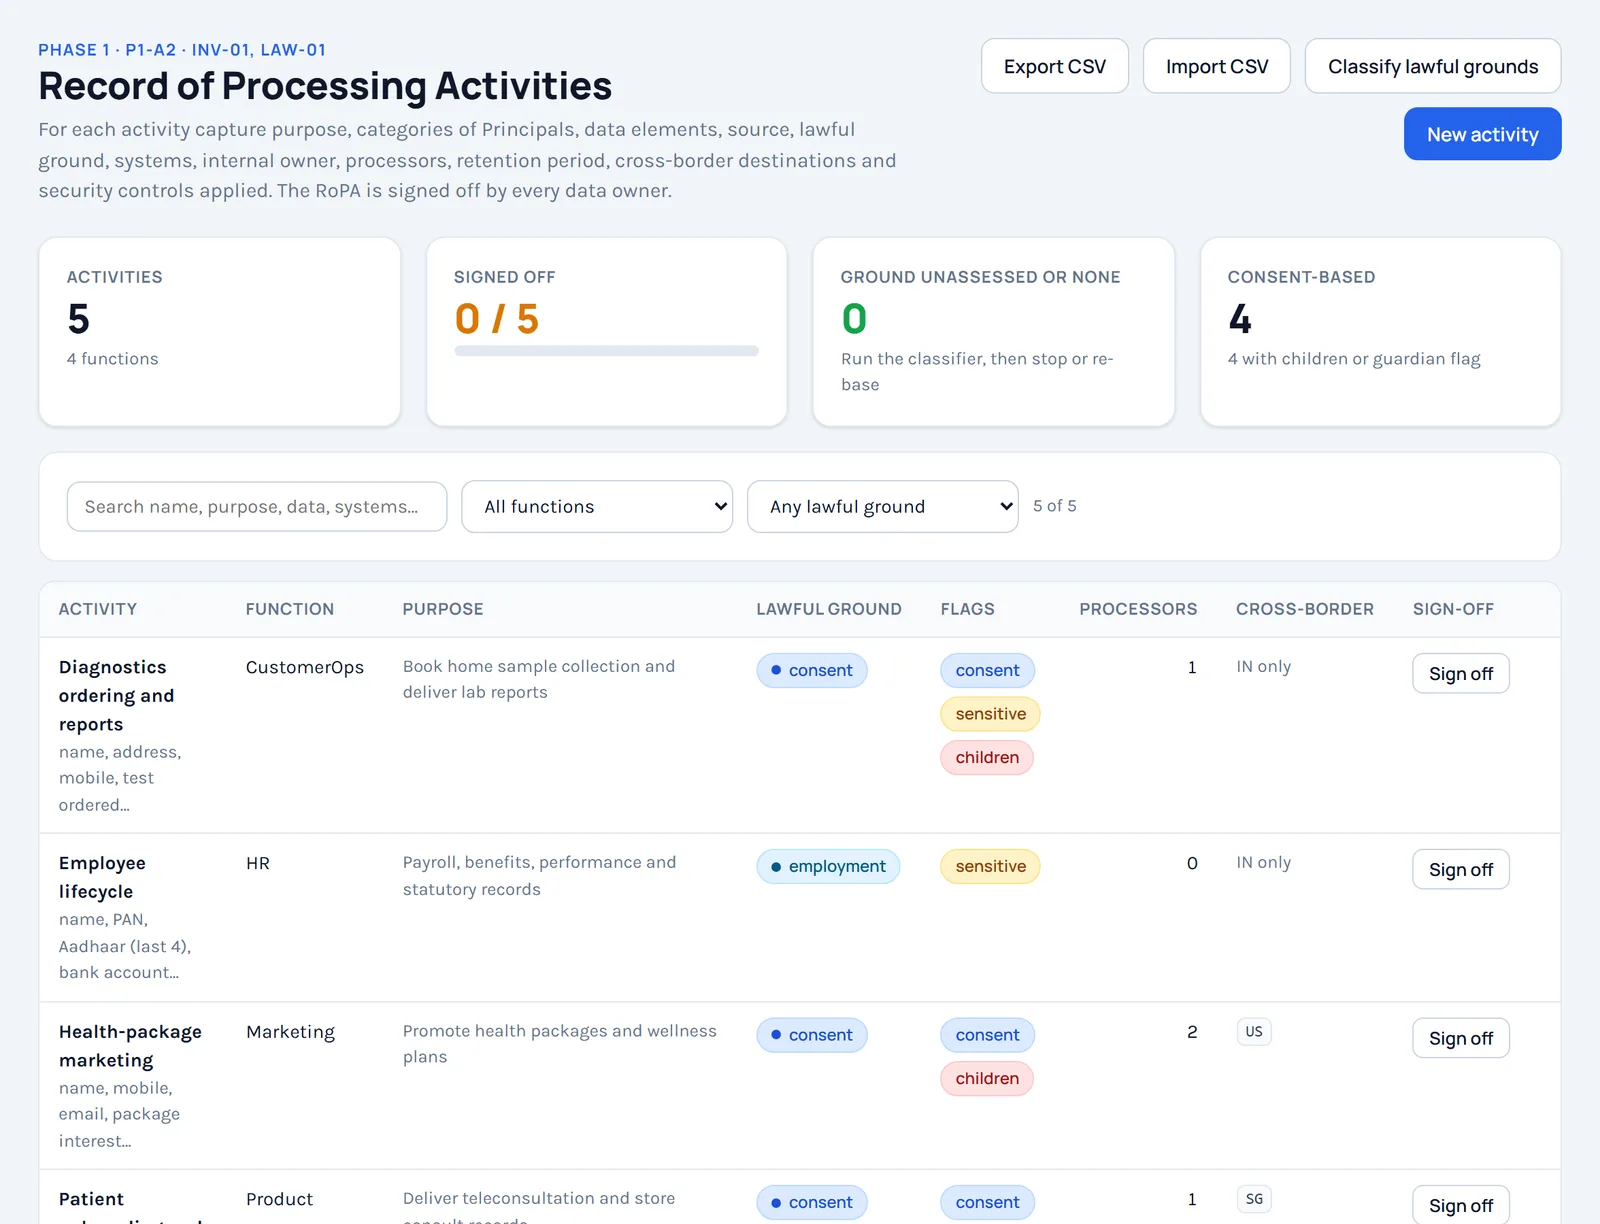Select the Processors column header
Image resolution: width=1600 pixels, height=1224 pixels.
(1138, 609)
